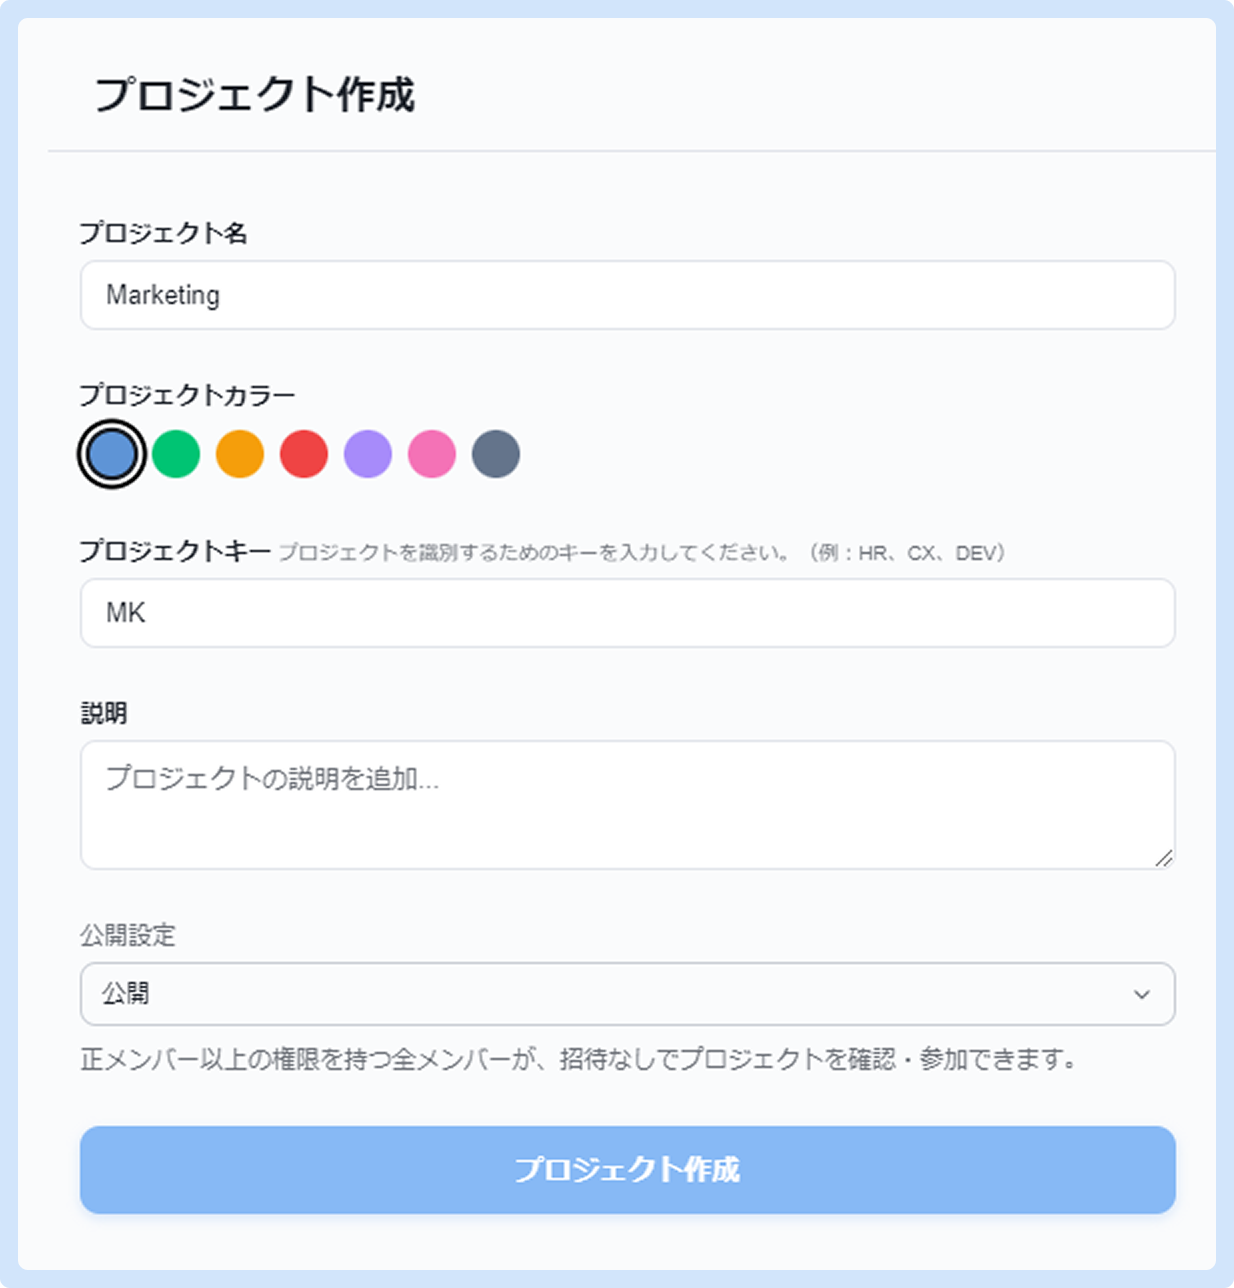Image resolution: width=1234 pixels, height=1288 pixels.
Task: Pick the orange project color circle
Action: point(240,454)
